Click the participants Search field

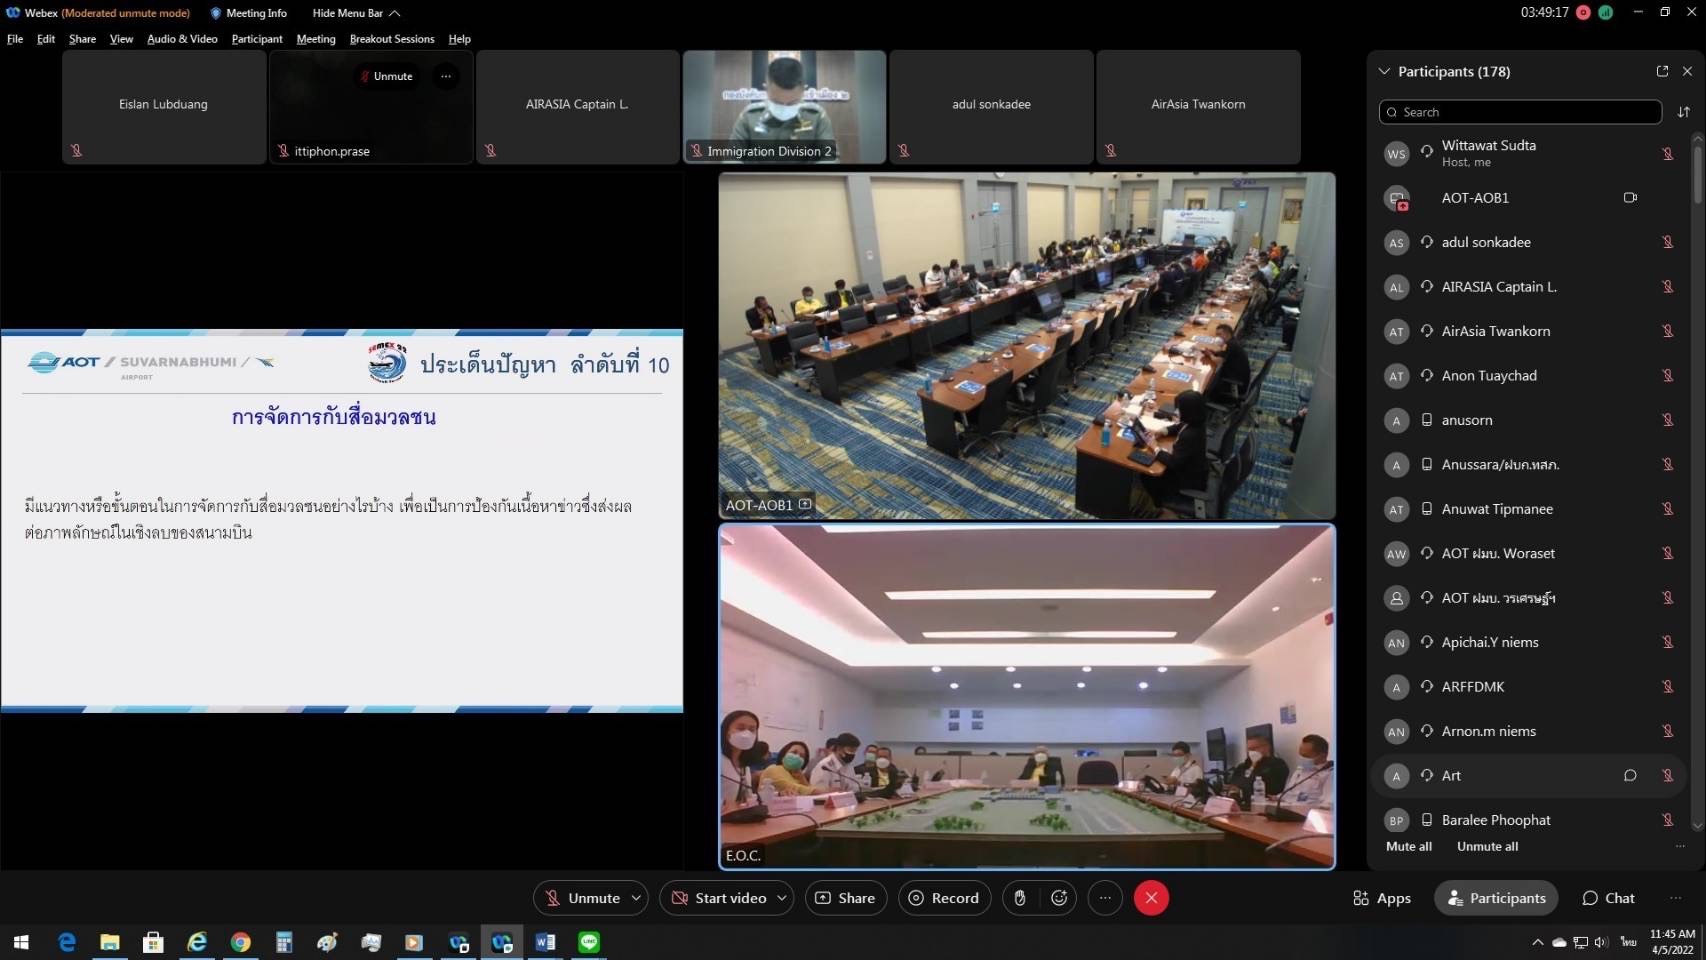1520,112
